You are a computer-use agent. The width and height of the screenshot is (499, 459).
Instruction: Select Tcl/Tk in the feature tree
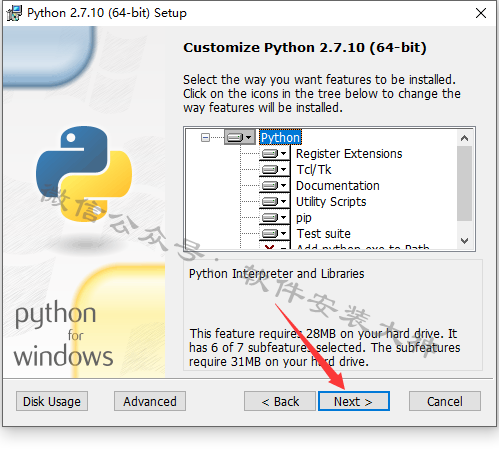point(314,170)
